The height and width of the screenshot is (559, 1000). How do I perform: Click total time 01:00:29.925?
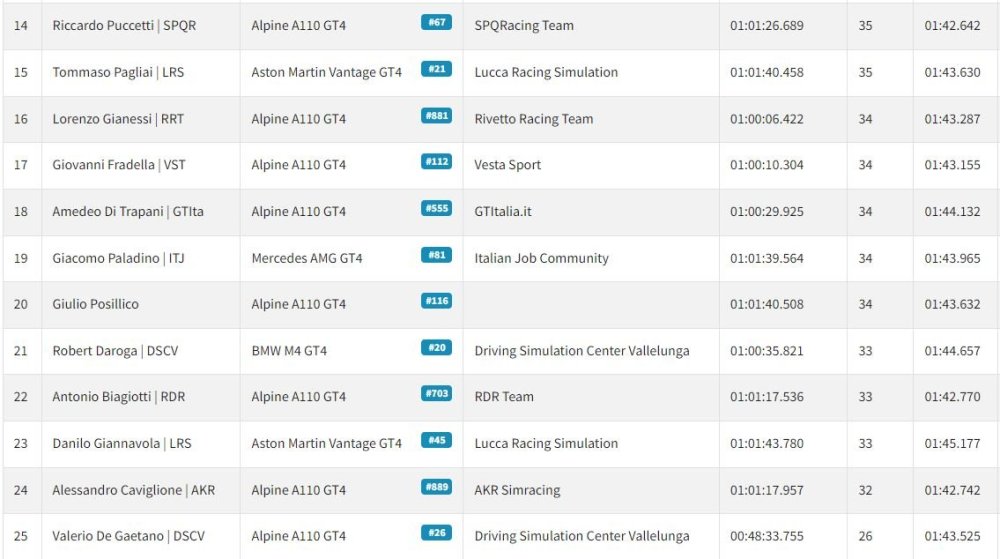pos(767,211)
